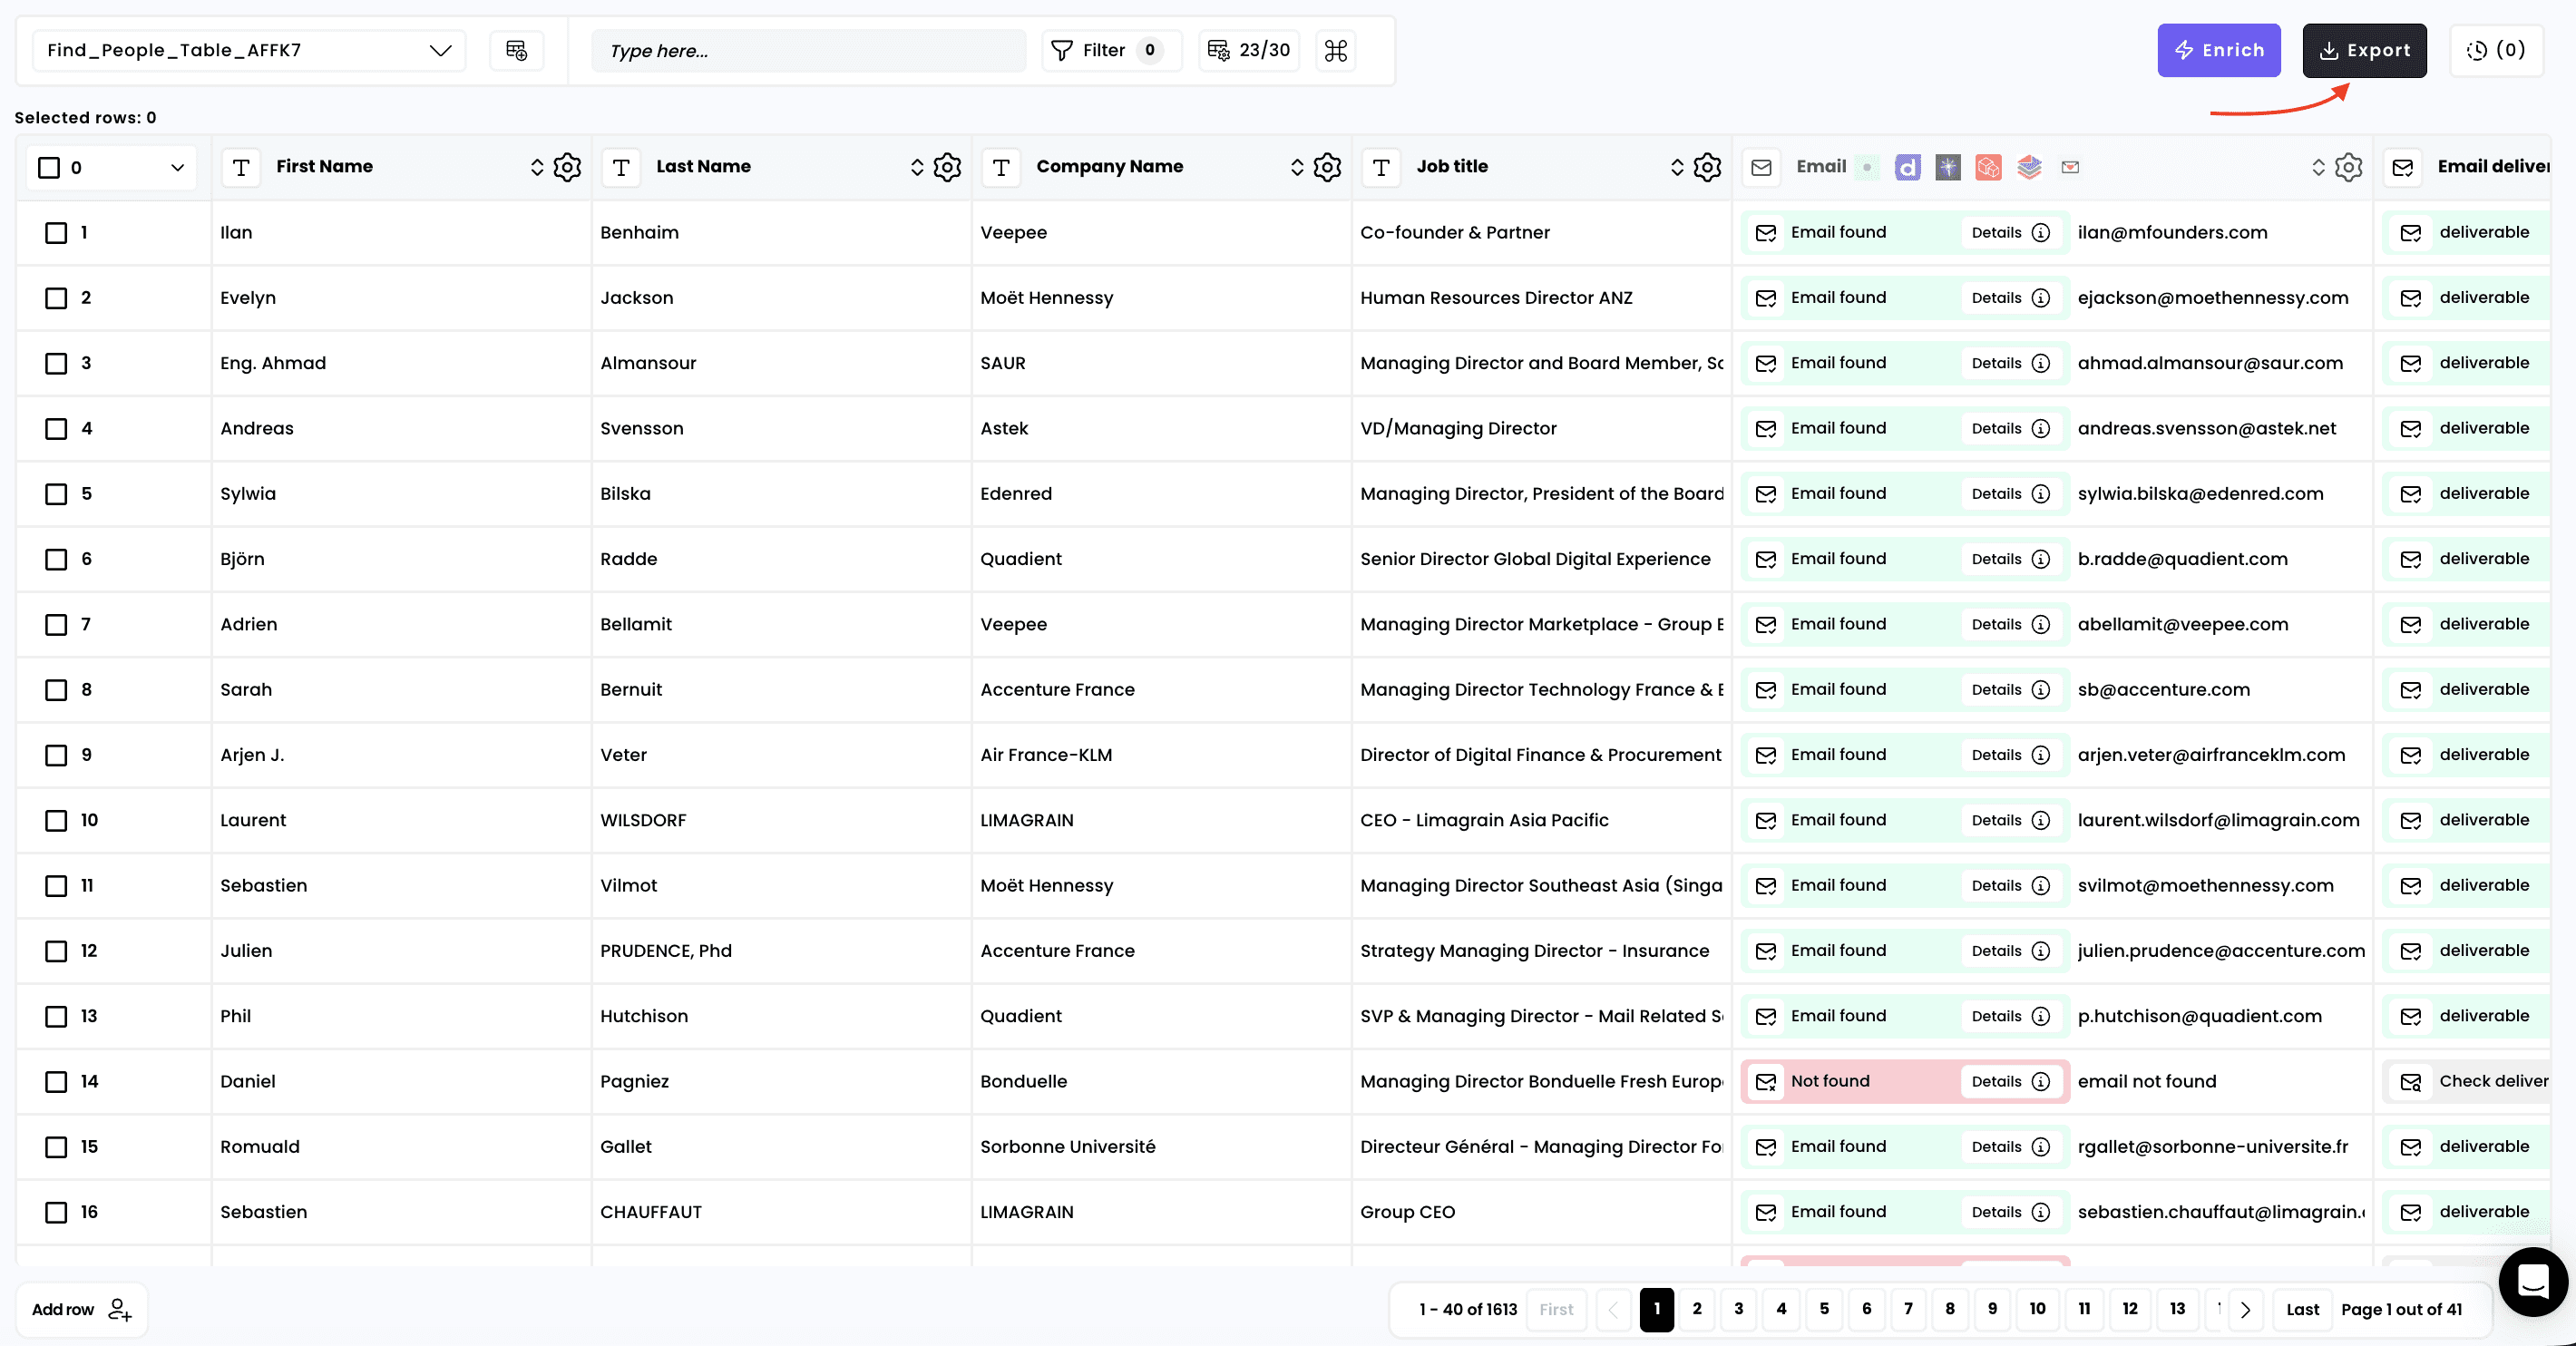Check the checkbox for row 1 Ilan
This screenshot has width=2576, height=1346.
point(56,233)
